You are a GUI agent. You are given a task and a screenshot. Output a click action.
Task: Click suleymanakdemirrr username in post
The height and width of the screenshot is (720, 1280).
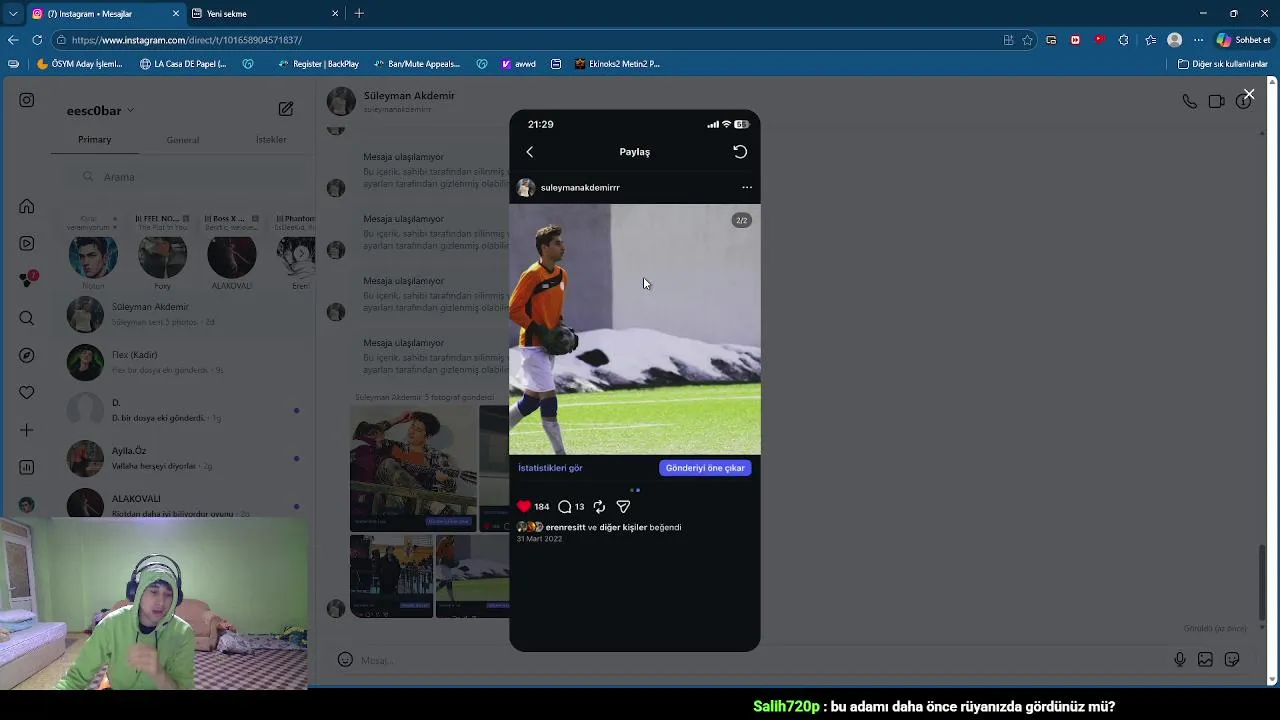pyautogui.click(x=580, y=188)
